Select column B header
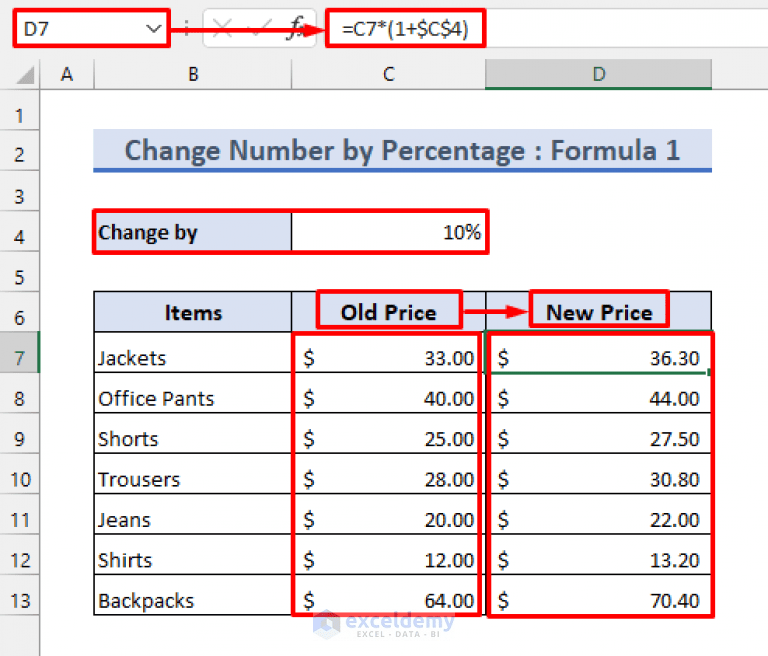768x656 pixels. pyautogui.click(x=192, y=74)
